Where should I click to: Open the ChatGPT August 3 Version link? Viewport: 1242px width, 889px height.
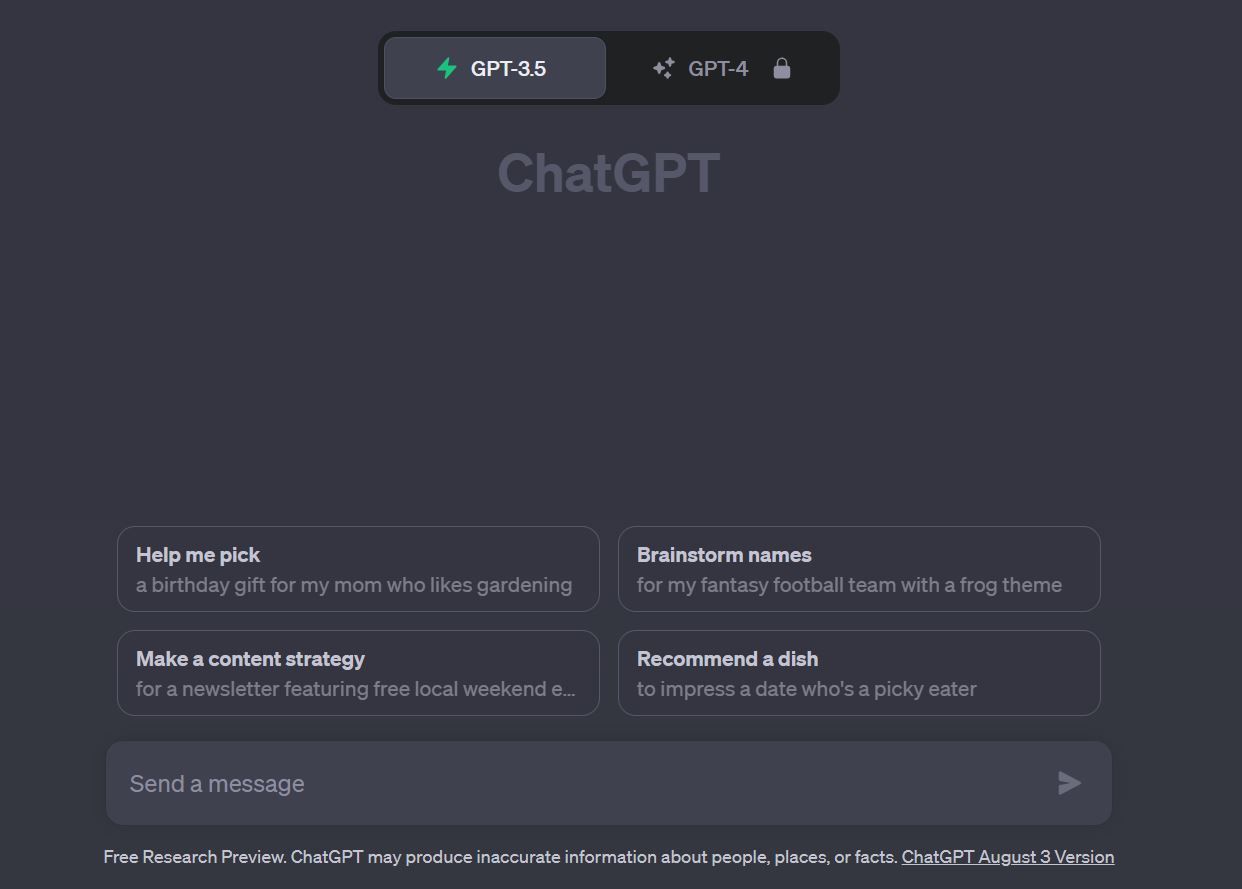coord(1007,857)
